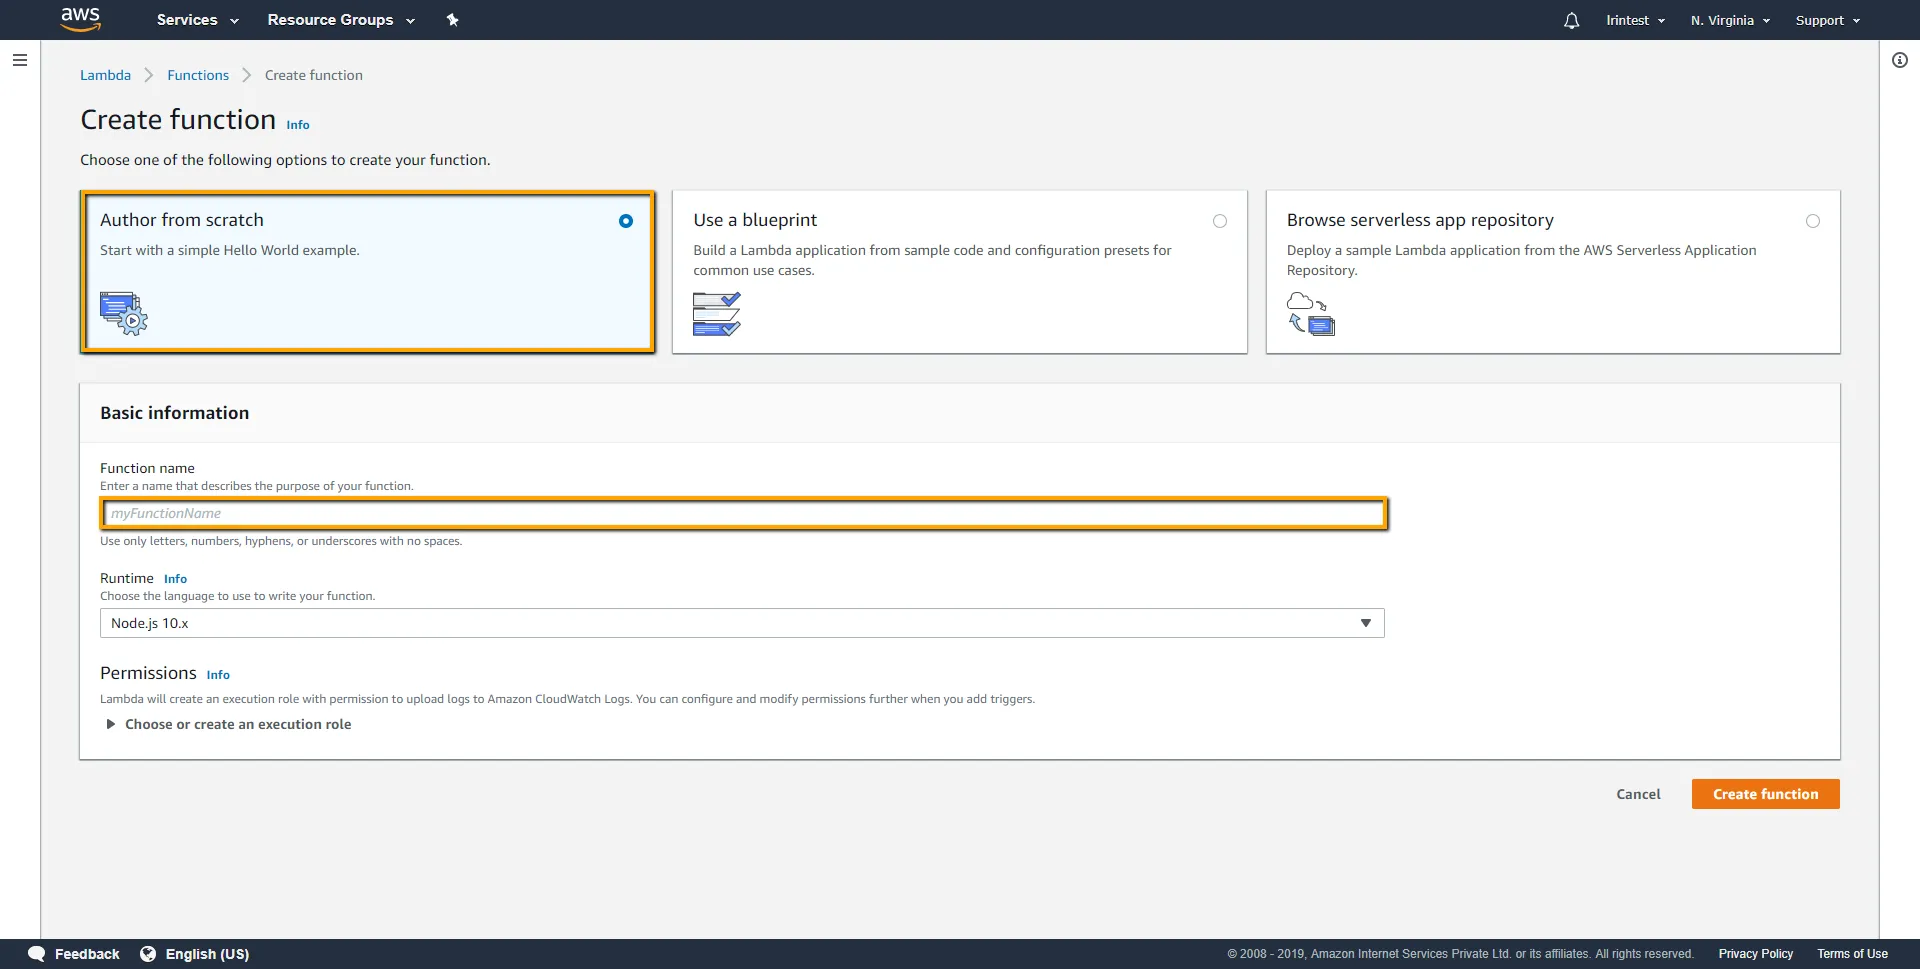
Task: Open the N. Virginia region dropdown
Action: tap(1729, 20)
